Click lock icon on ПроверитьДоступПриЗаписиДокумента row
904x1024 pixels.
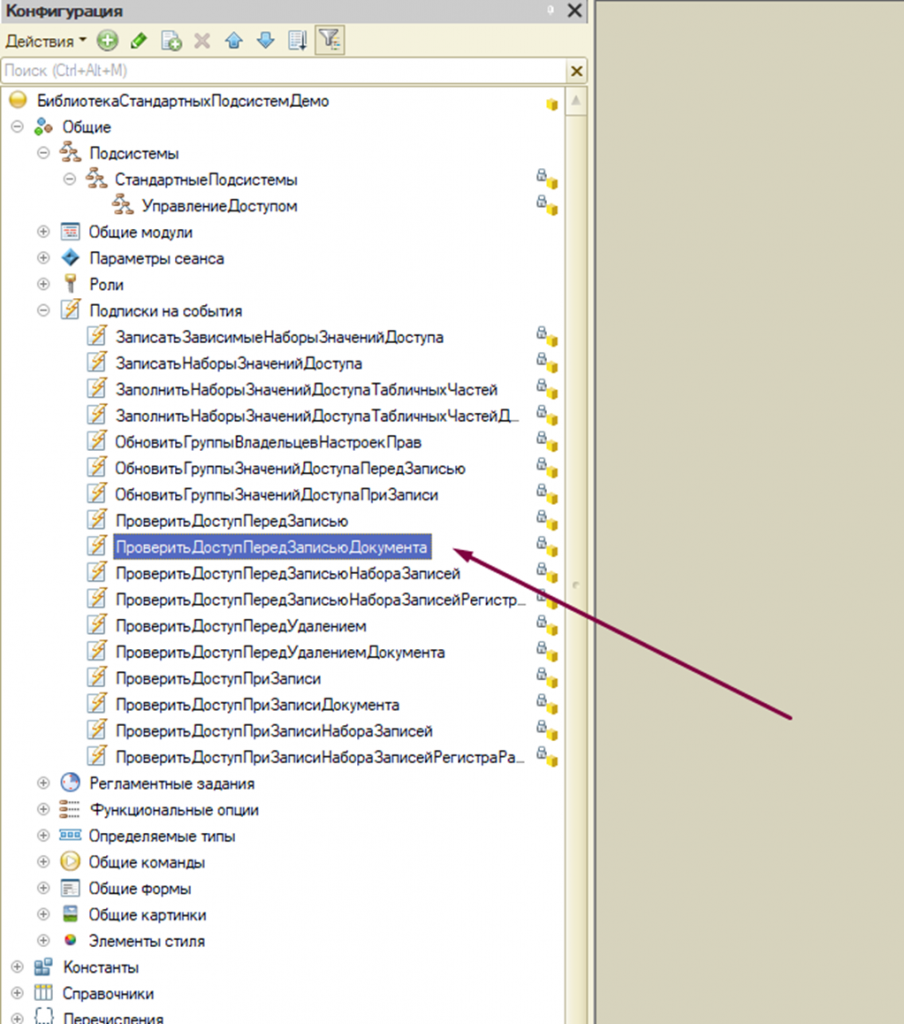pyautogui.click(x=541, y=700)
